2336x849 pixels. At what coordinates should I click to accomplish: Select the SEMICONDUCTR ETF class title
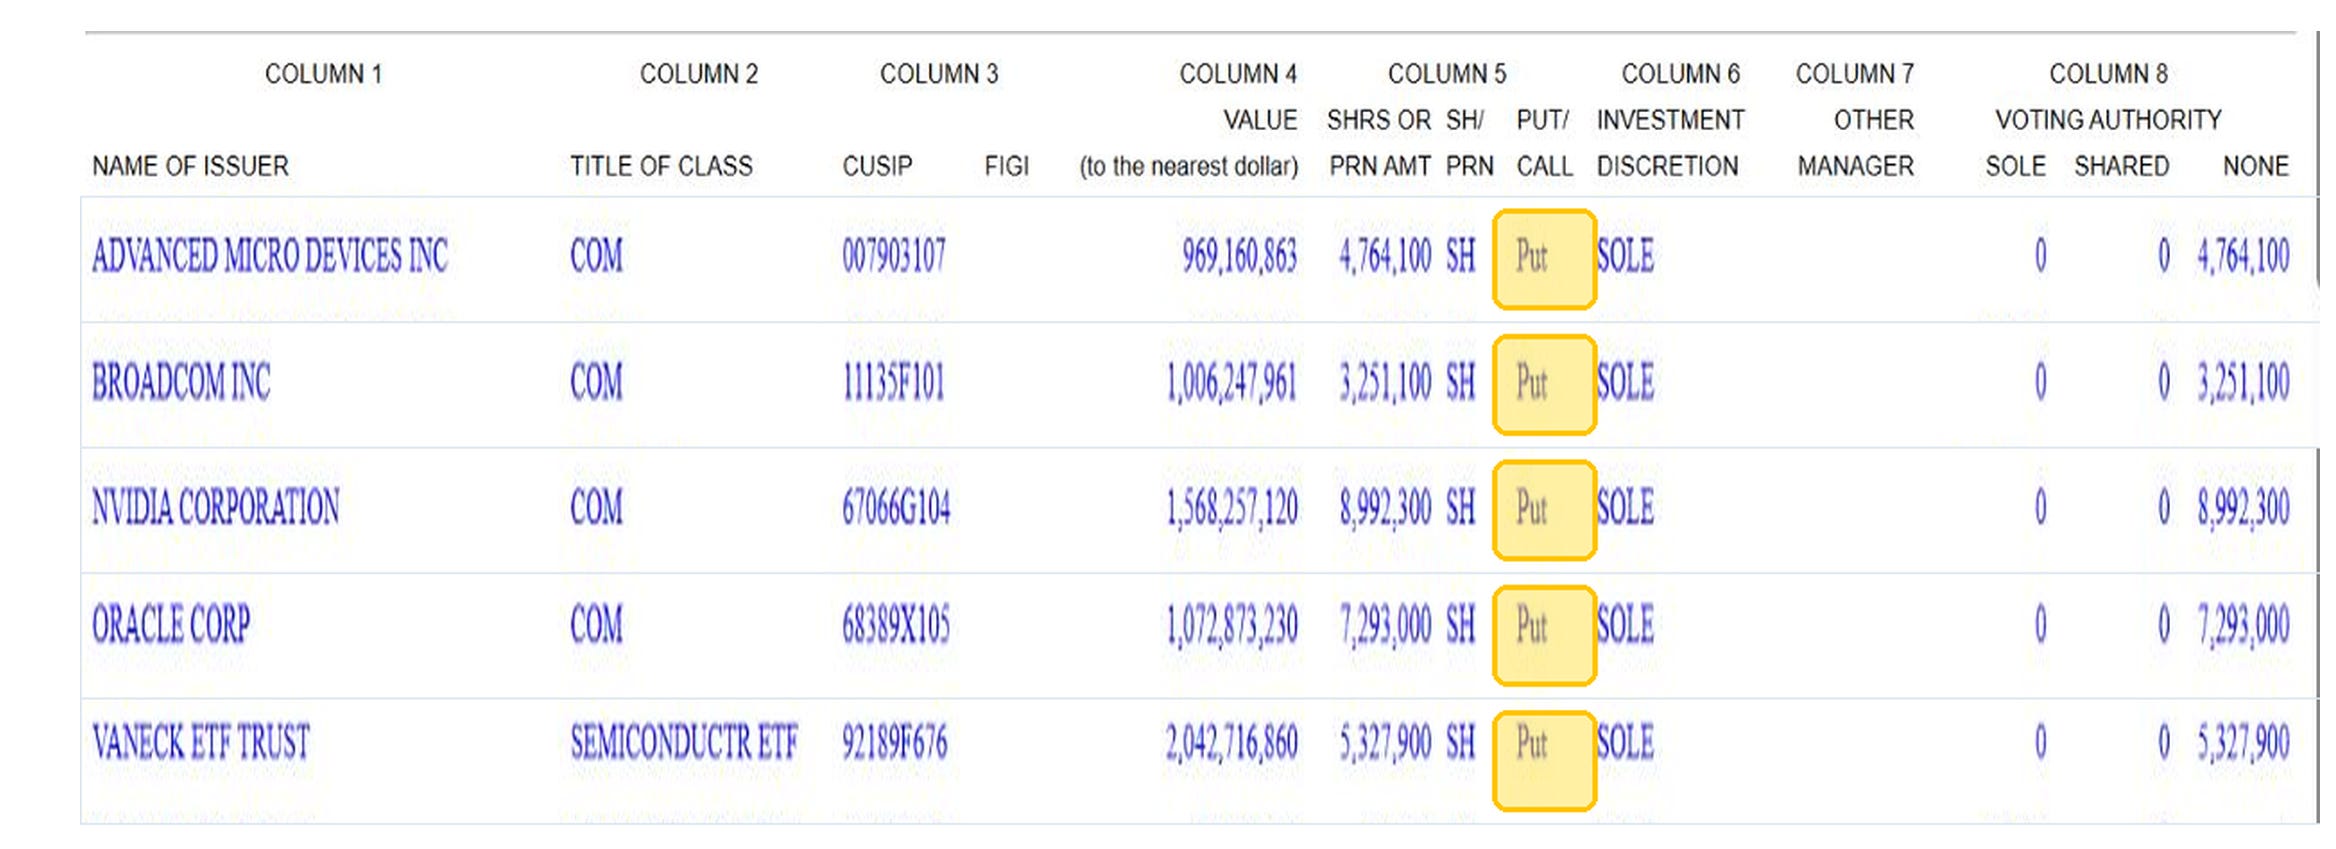pyautogui.click(x=684, y=742)
